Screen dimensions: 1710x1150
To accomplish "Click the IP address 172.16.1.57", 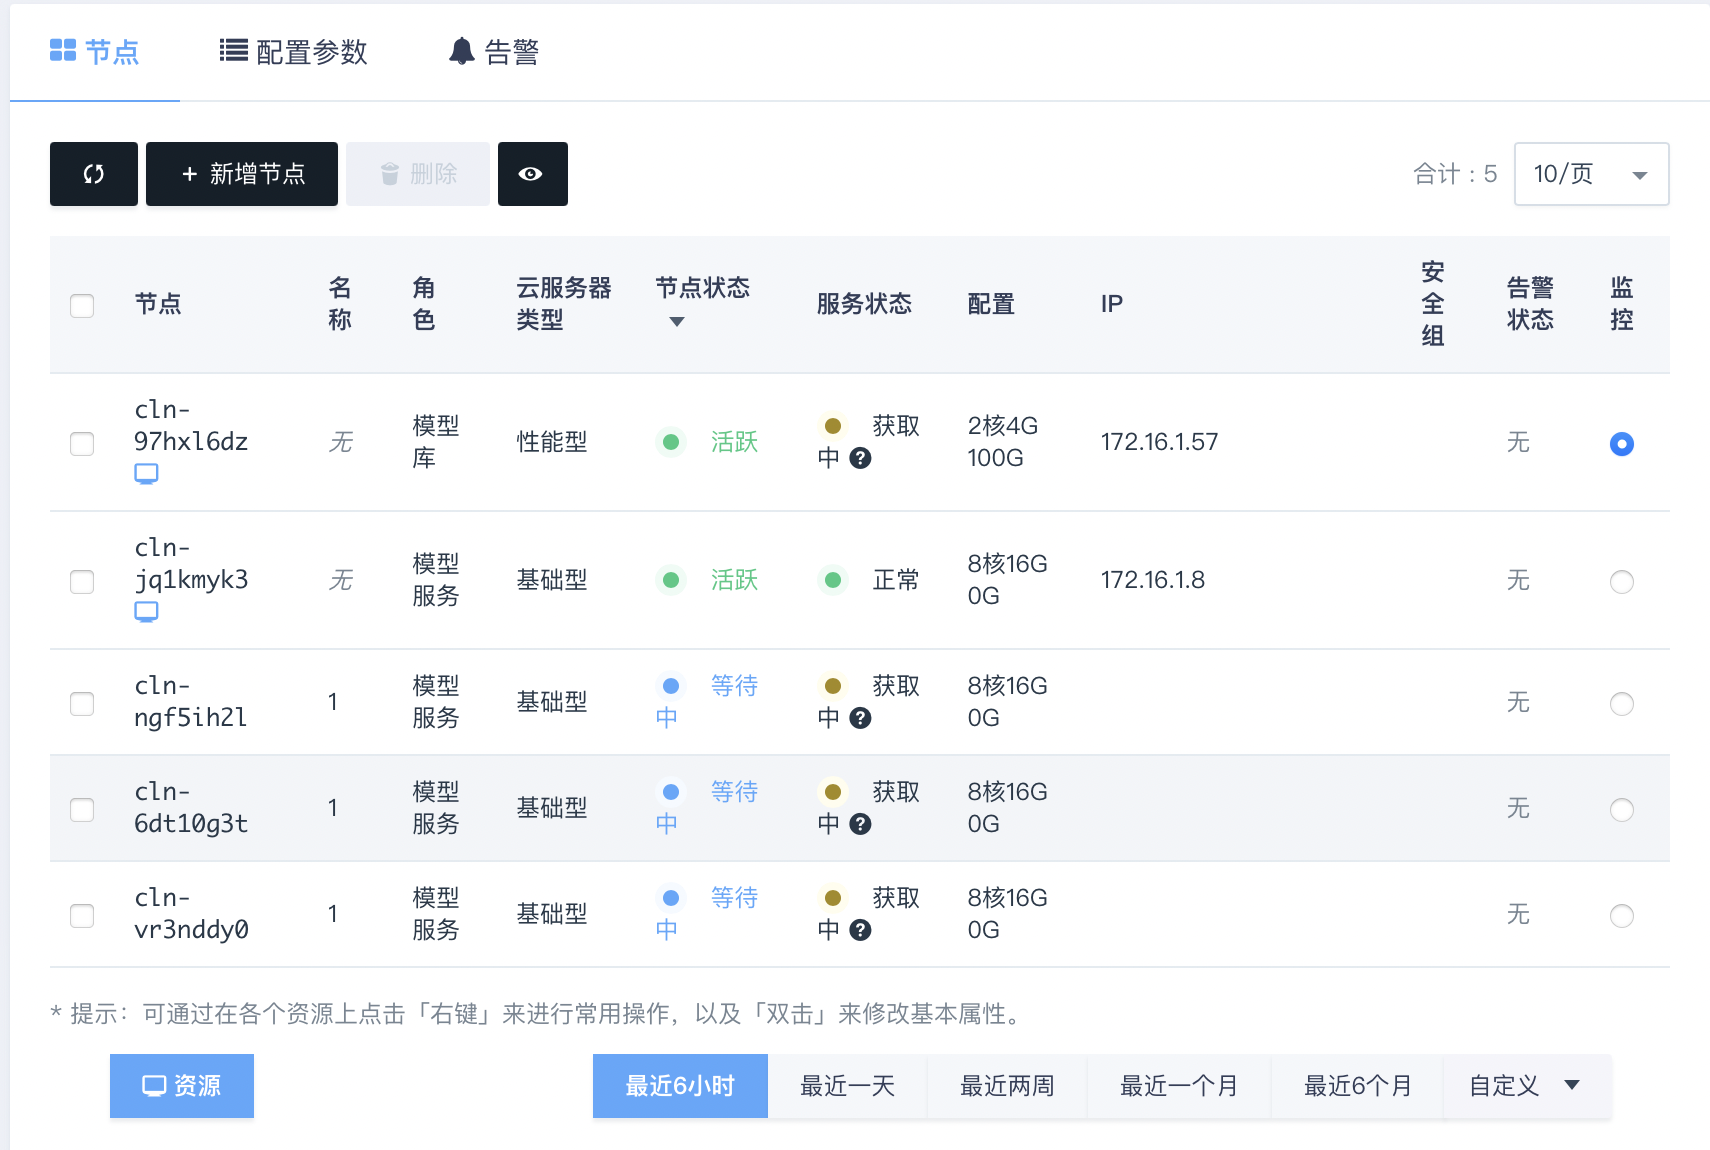I will (1159, 442).
